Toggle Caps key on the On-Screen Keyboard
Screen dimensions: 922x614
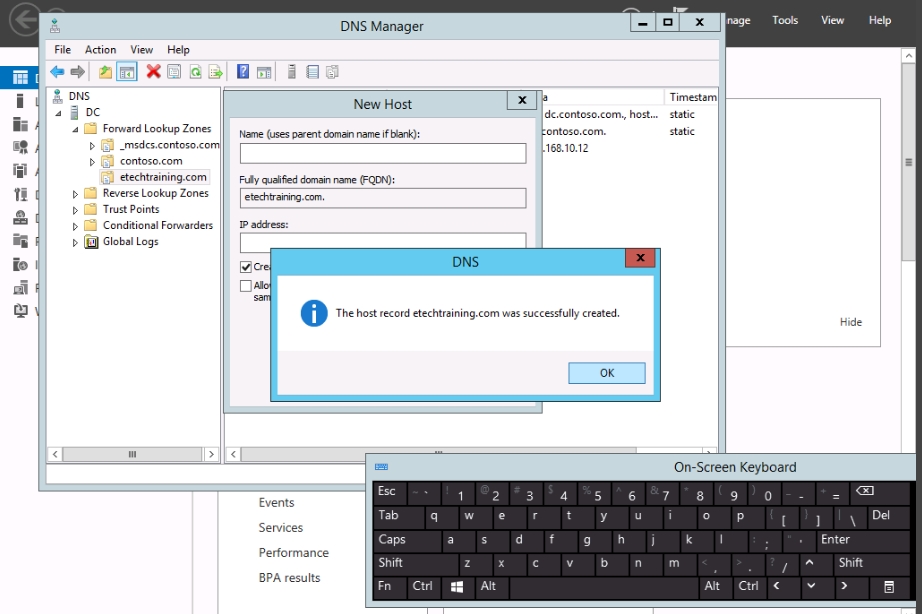click(406, 539)
